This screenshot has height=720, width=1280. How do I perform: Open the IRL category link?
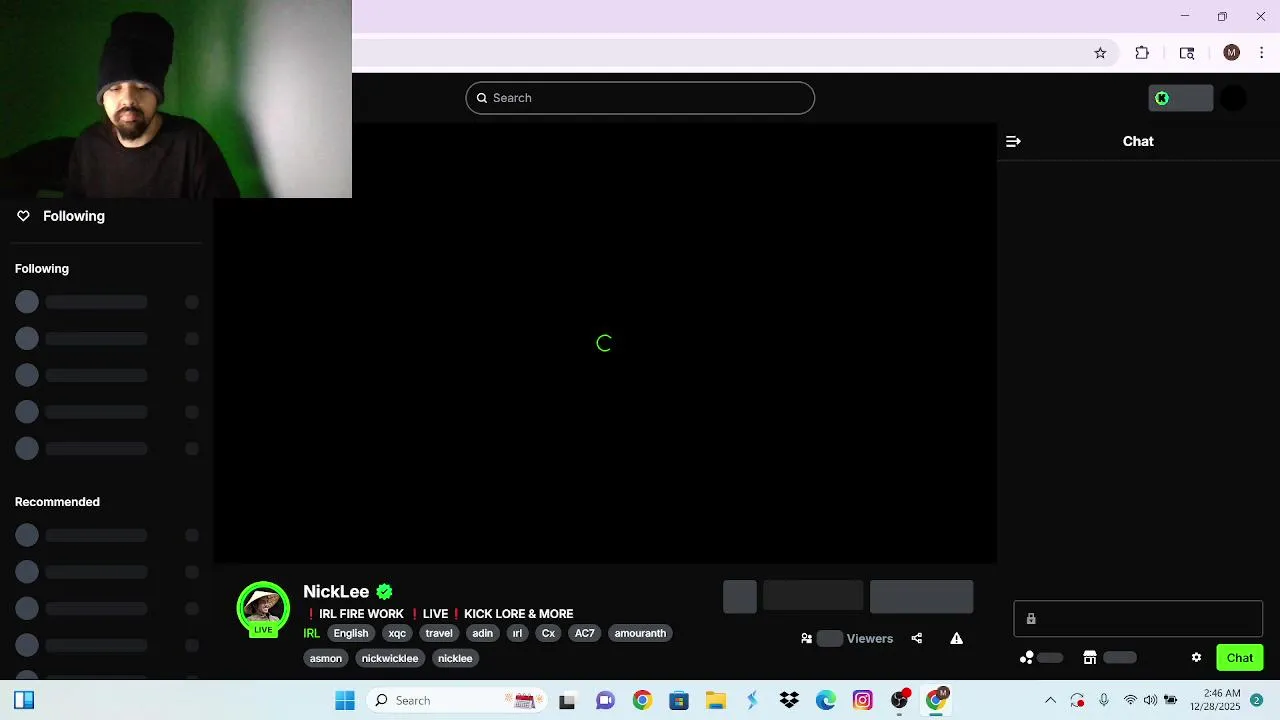point(312,633)
